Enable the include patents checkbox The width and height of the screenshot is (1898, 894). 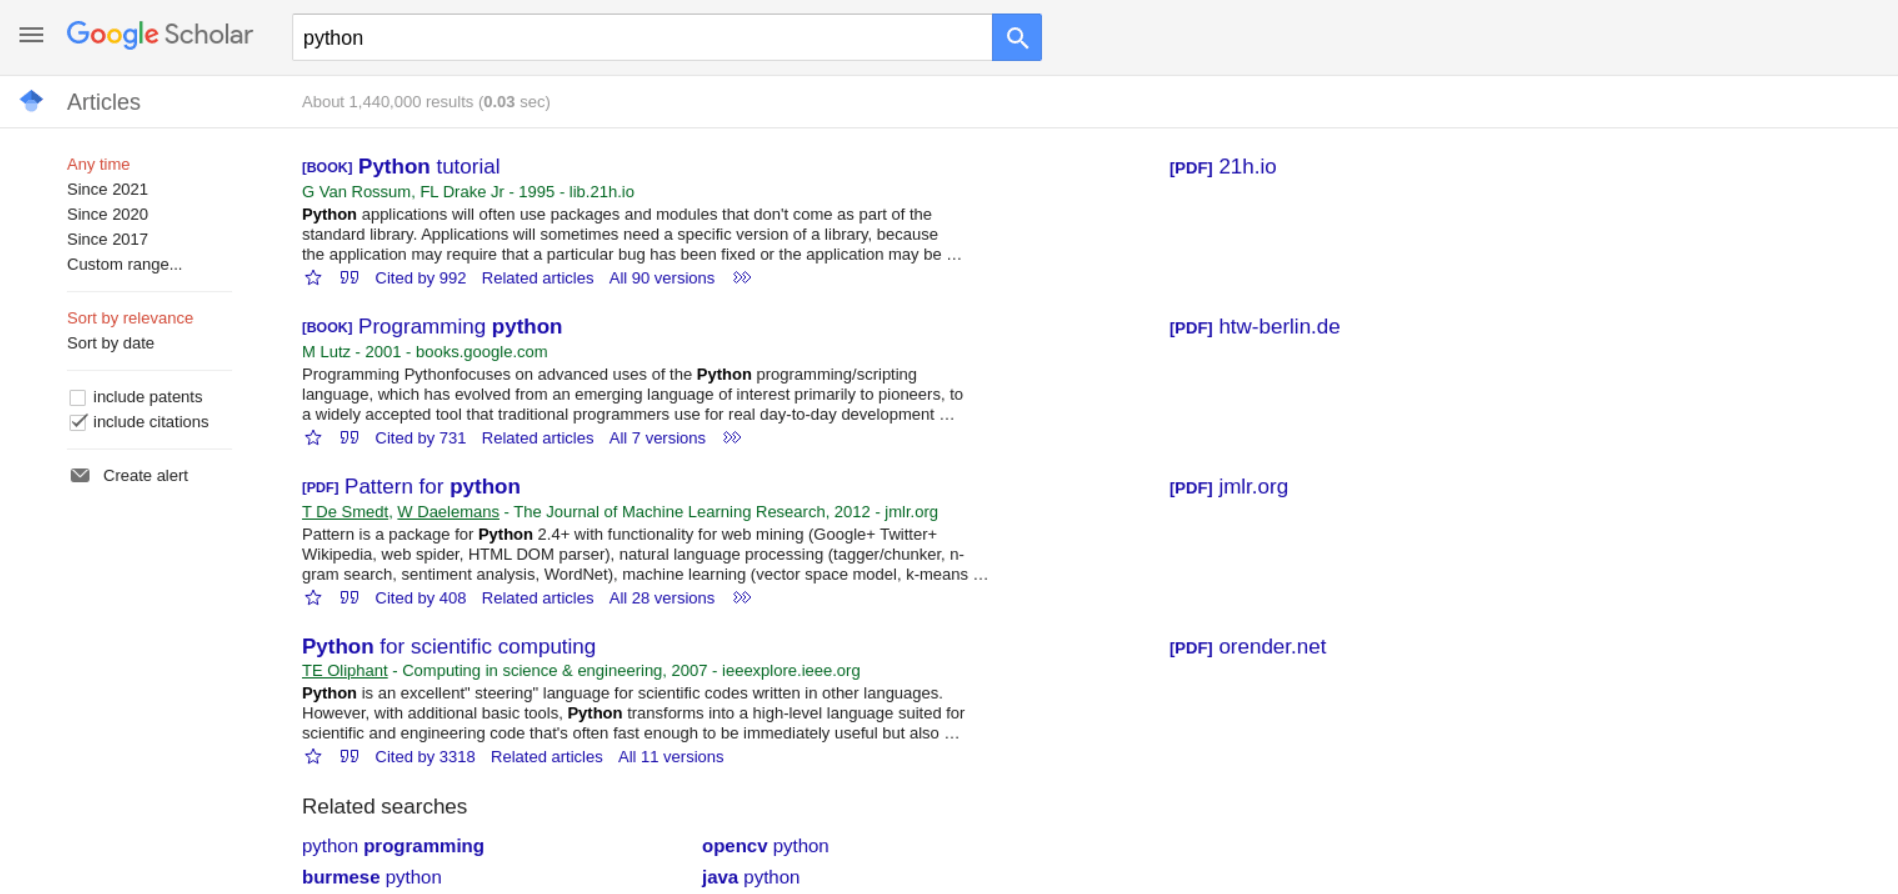(77, 397)
